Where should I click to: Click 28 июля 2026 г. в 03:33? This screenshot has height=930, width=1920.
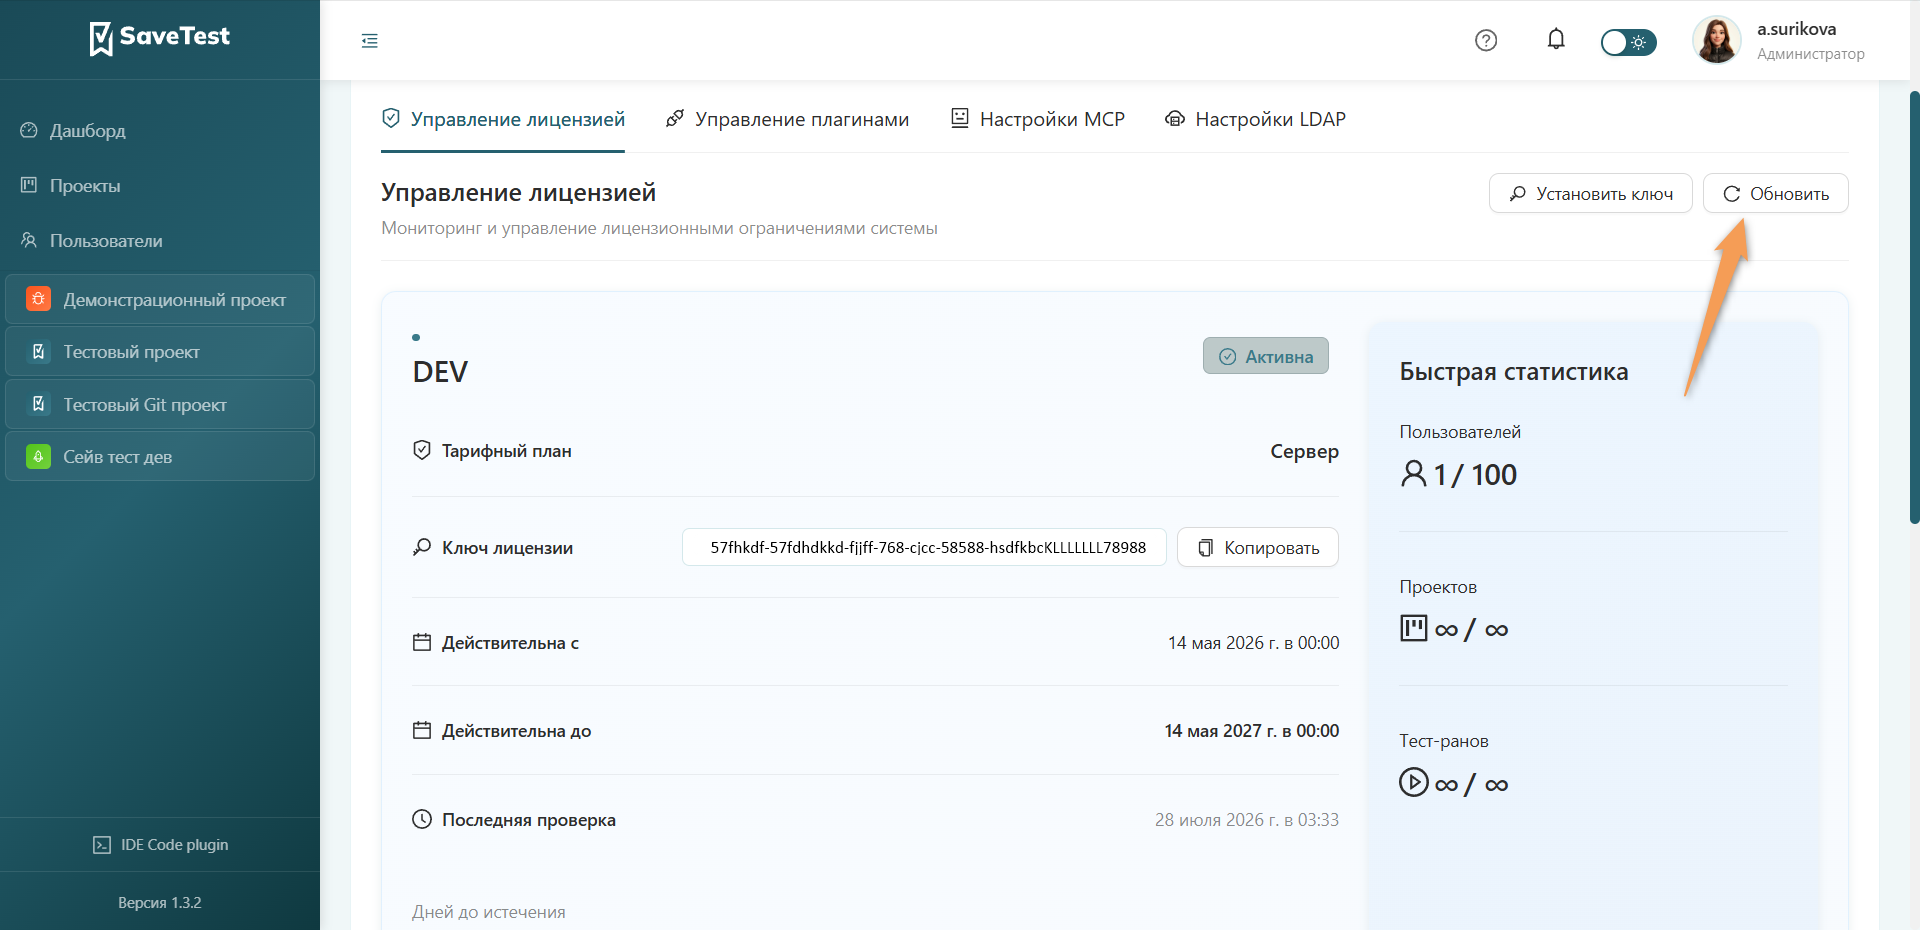pos(1247,820)
